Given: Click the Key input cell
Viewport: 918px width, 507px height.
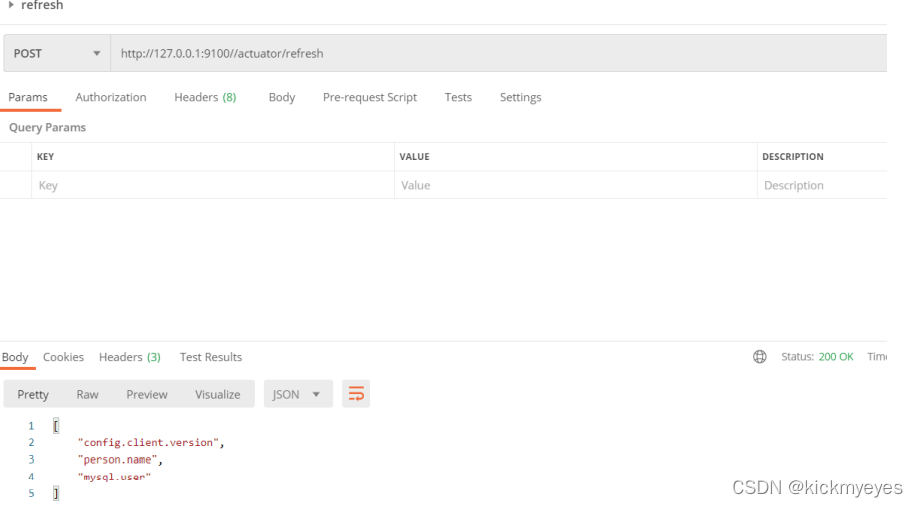Looking at the screenshot, I should (x=213, y=185).
